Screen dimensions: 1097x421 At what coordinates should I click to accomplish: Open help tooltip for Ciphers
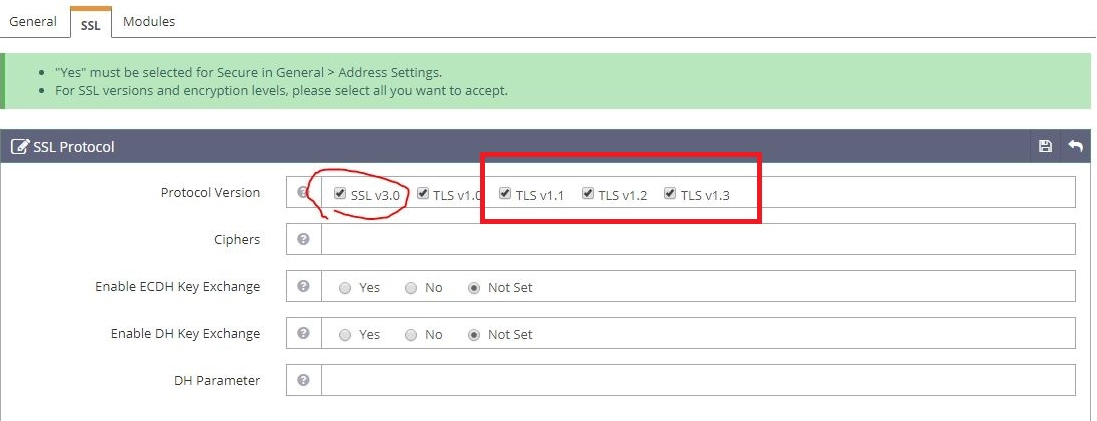tap(303, 240)
